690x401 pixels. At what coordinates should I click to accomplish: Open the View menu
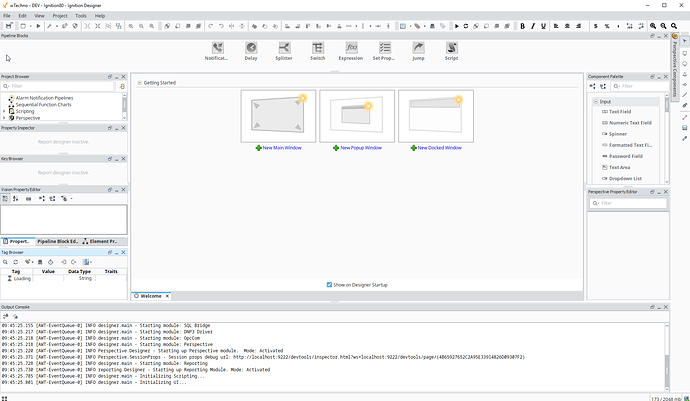(39, 16)
